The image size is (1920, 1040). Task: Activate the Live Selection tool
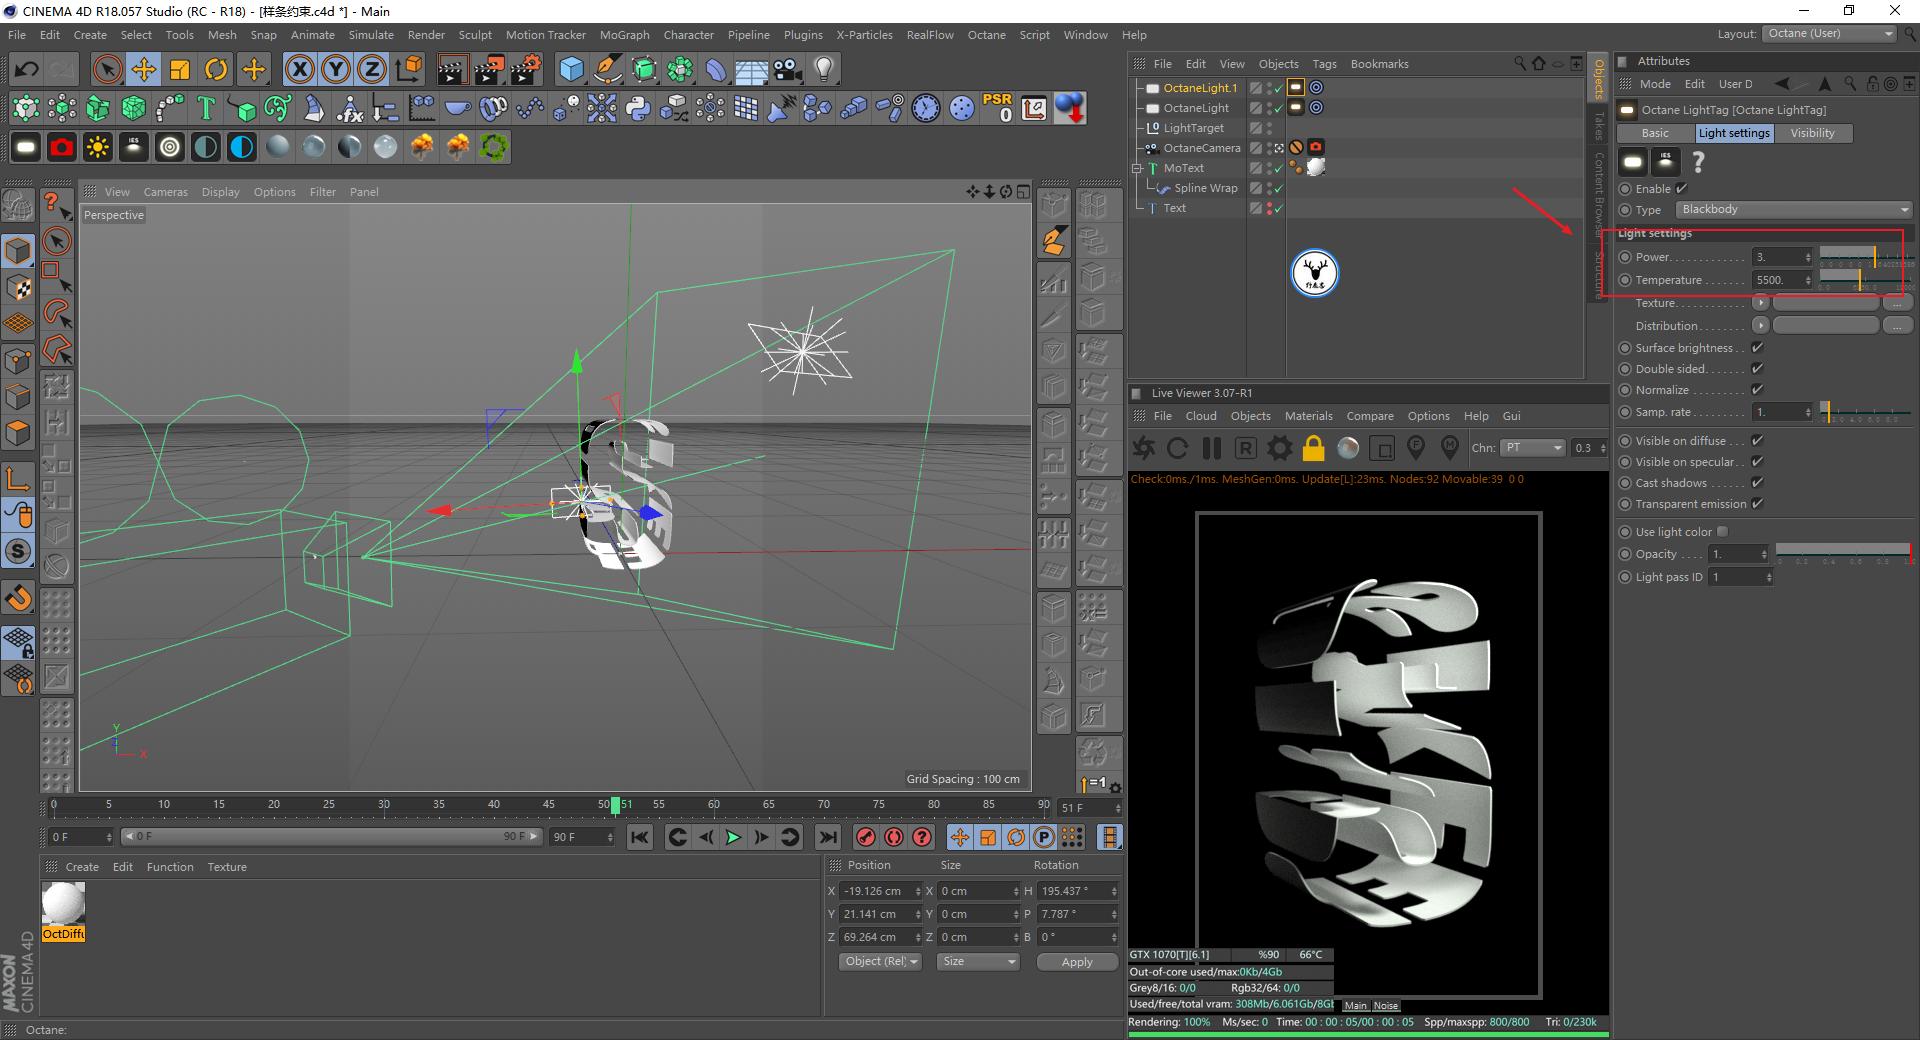106,69
